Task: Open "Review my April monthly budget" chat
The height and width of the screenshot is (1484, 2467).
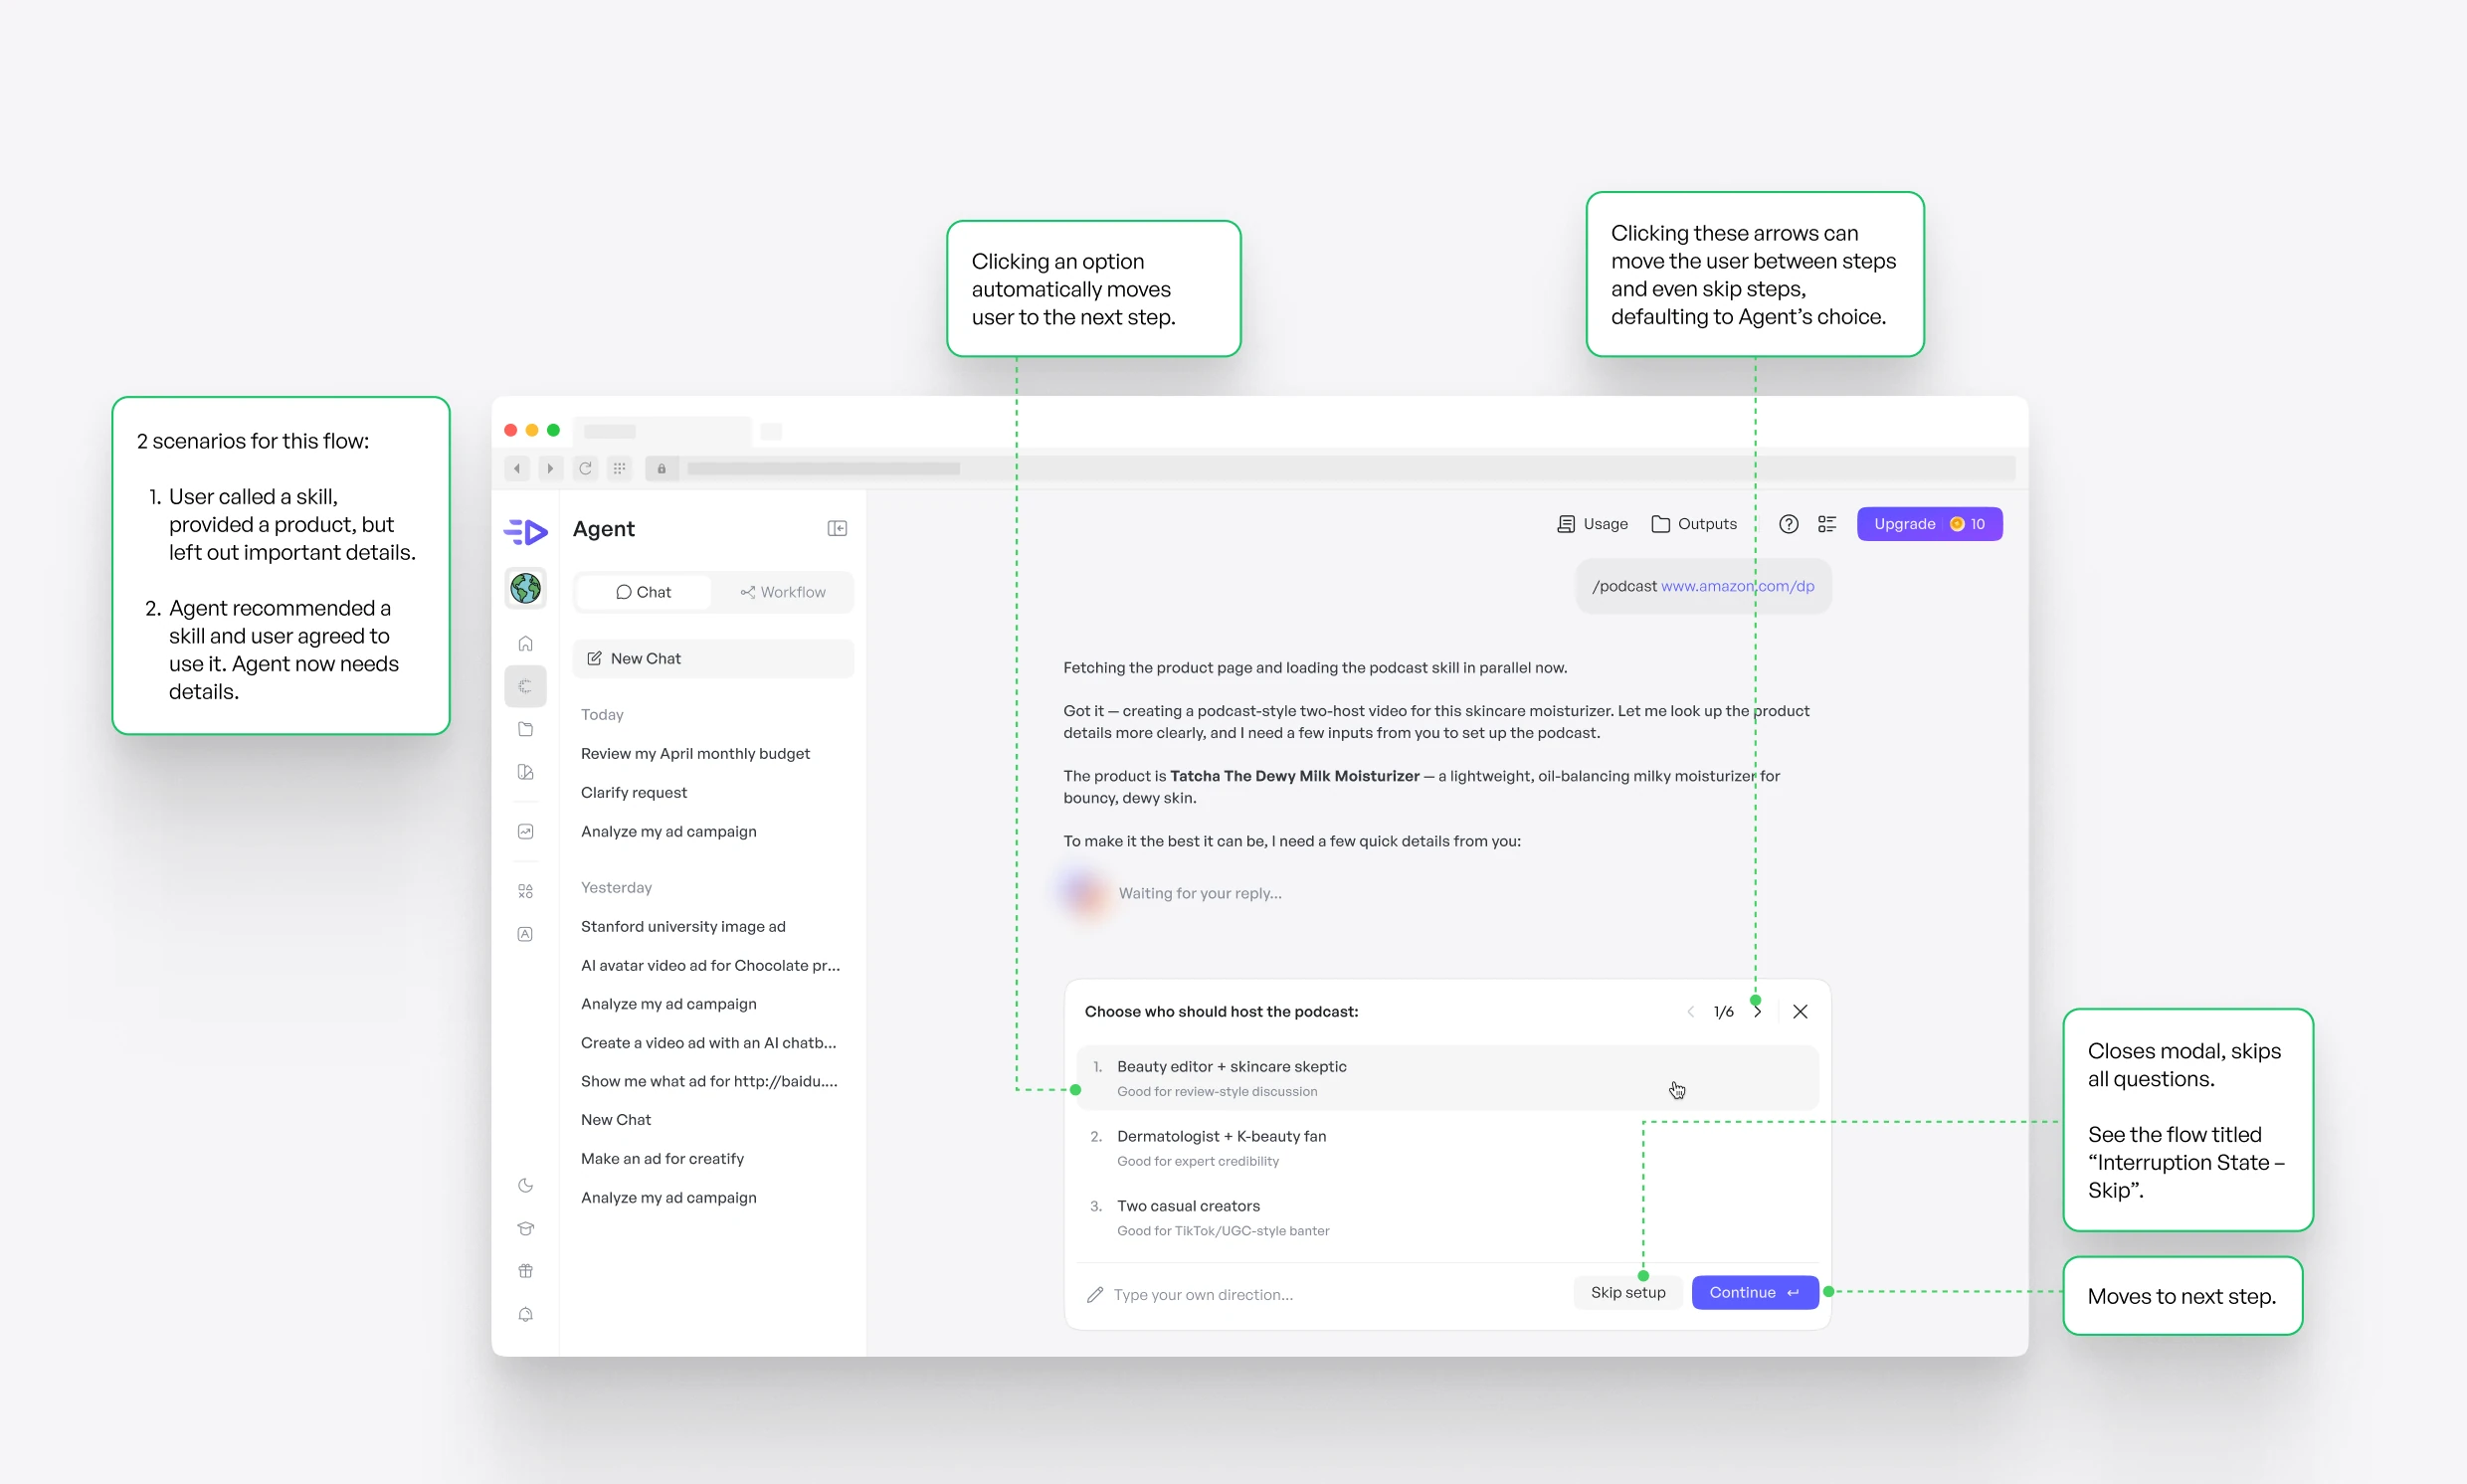Action: (x=695, y=753)
